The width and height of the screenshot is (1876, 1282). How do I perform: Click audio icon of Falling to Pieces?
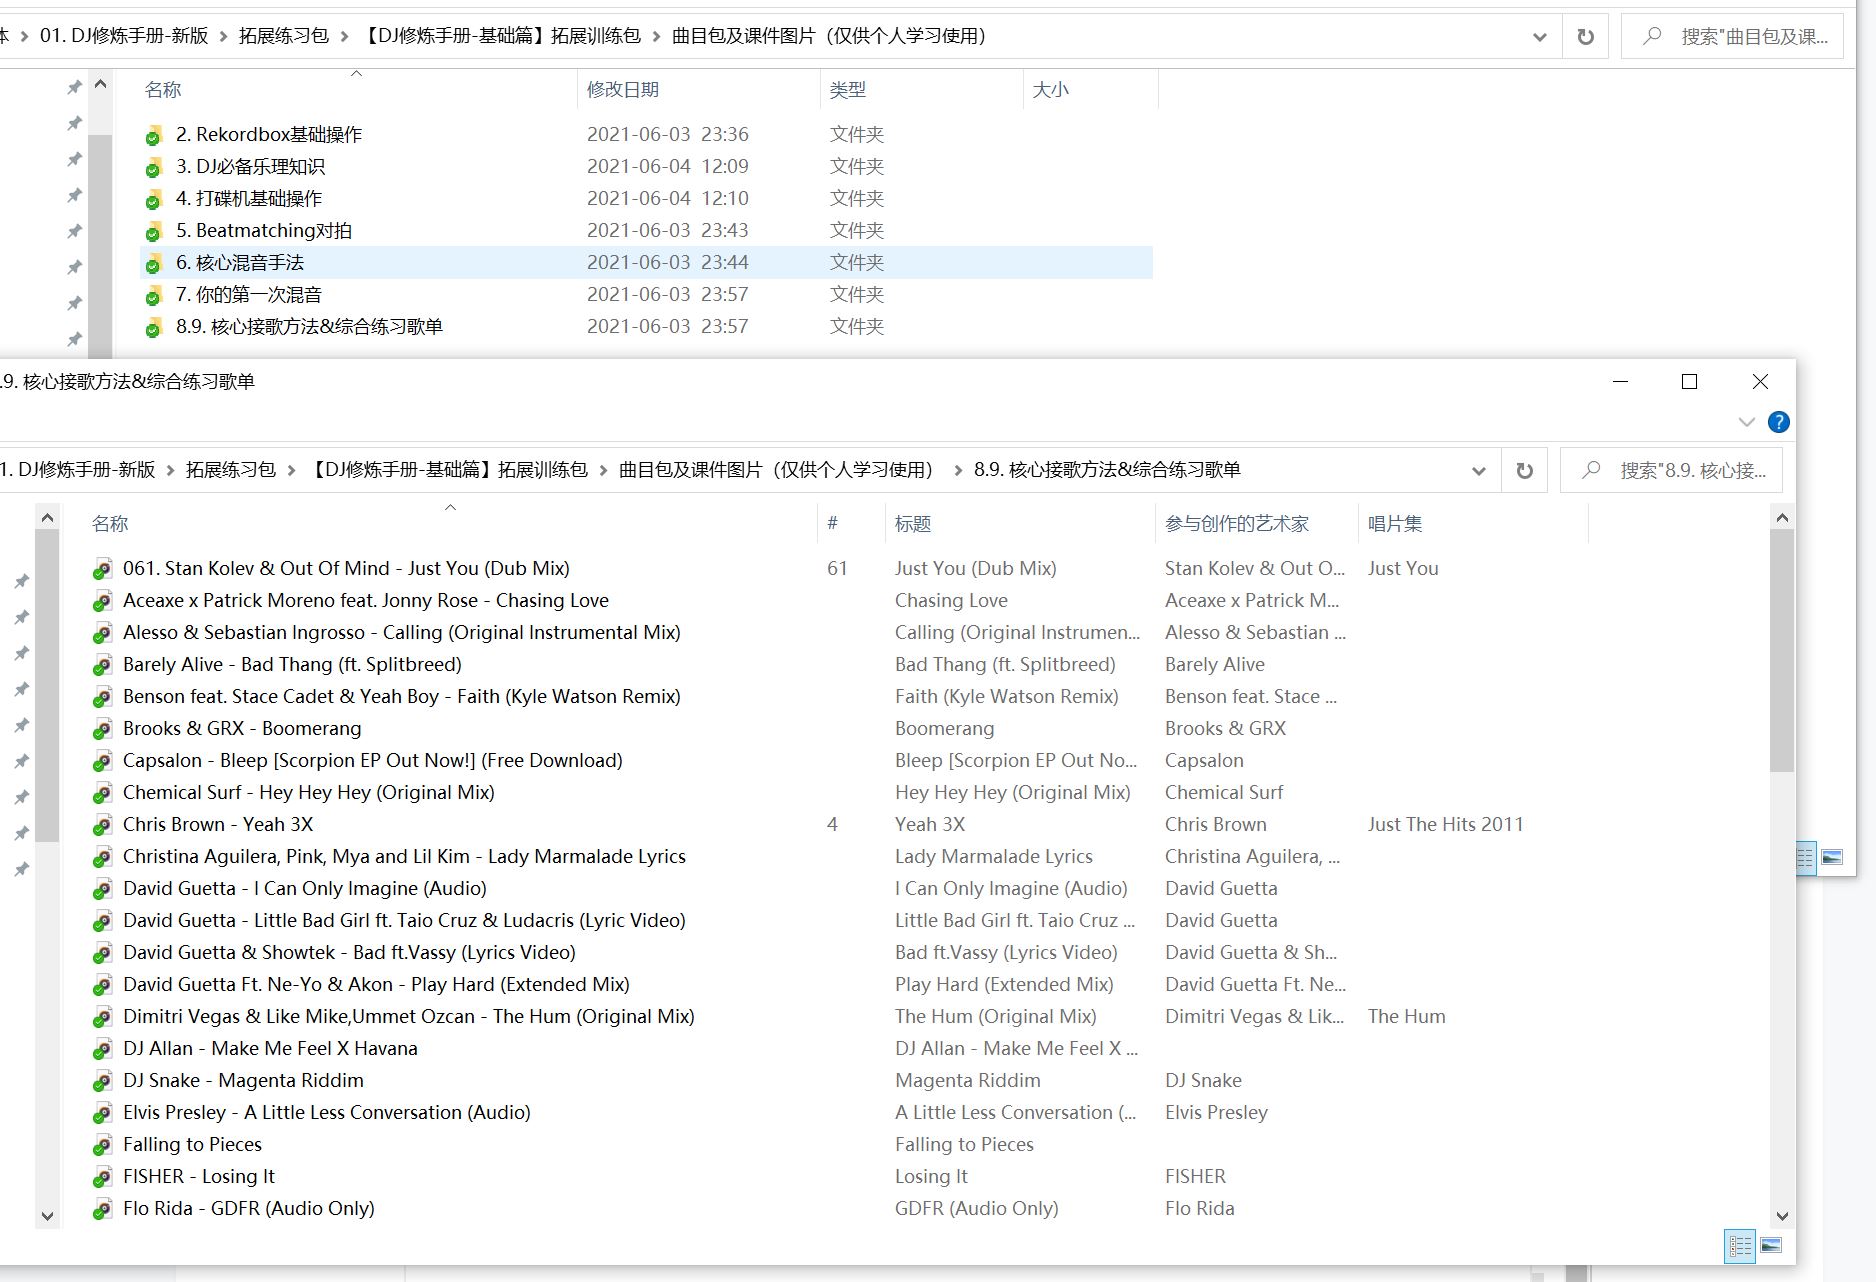[x=101, y=1145]
